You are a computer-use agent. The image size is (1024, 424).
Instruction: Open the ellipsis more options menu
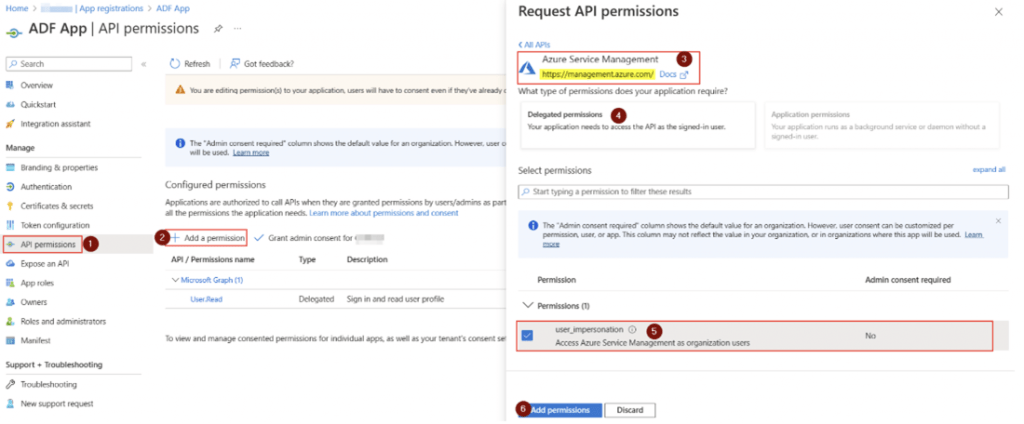tap(238, 29)
